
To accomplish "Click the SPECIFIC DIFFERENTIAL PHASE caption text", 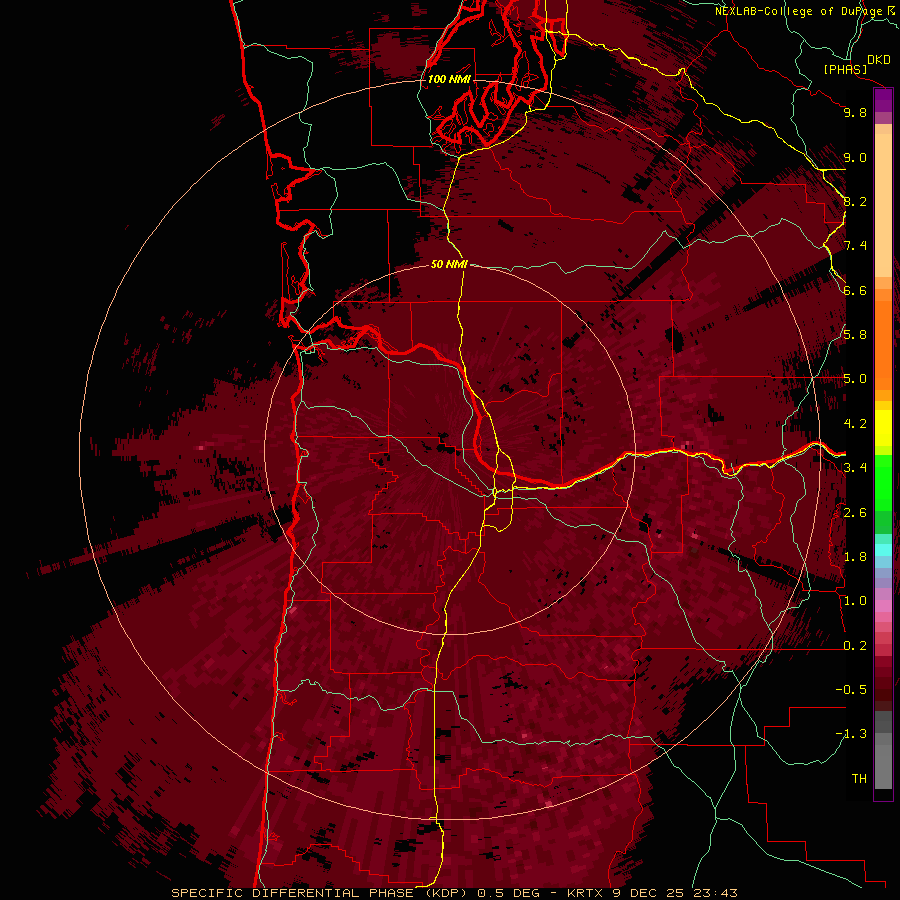I will (292, 893).
